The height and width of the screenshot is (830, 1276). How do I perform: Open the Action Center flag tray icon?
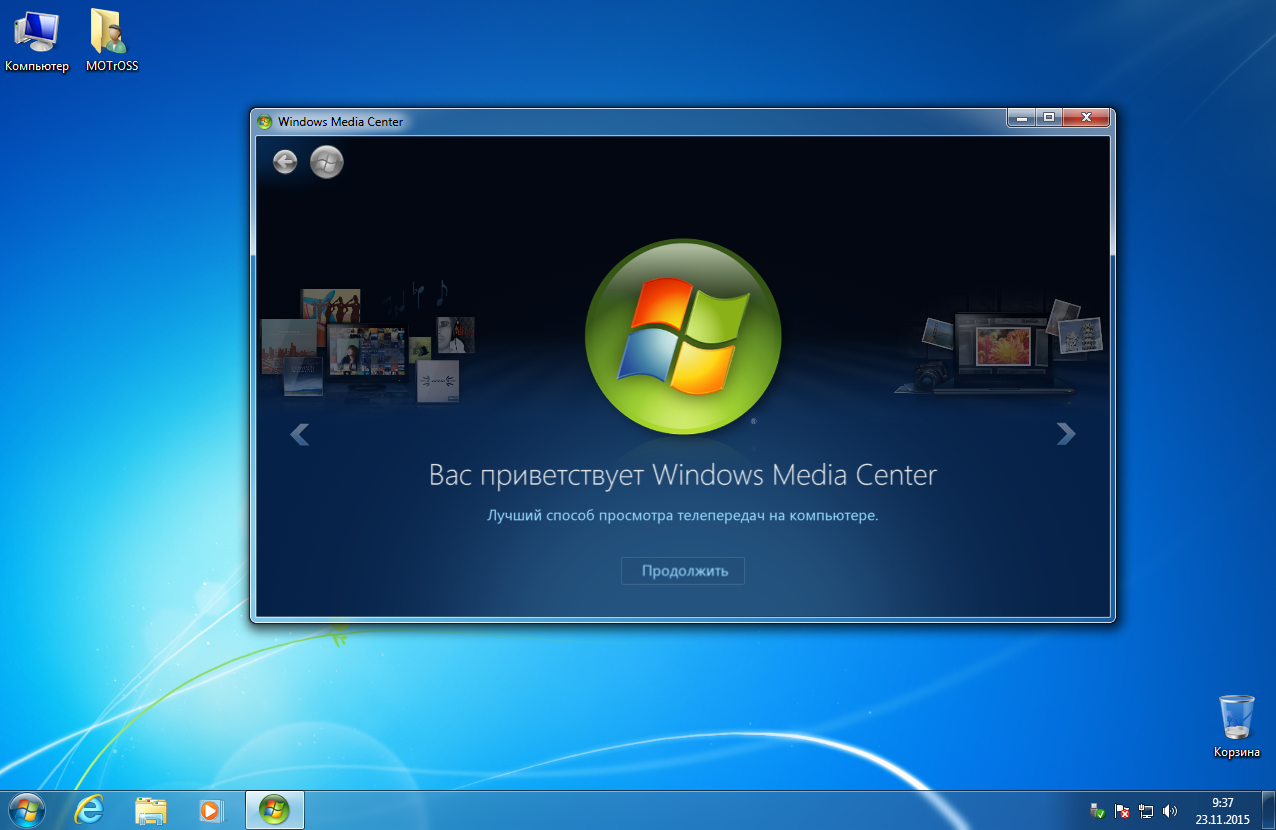[1122, 811]
